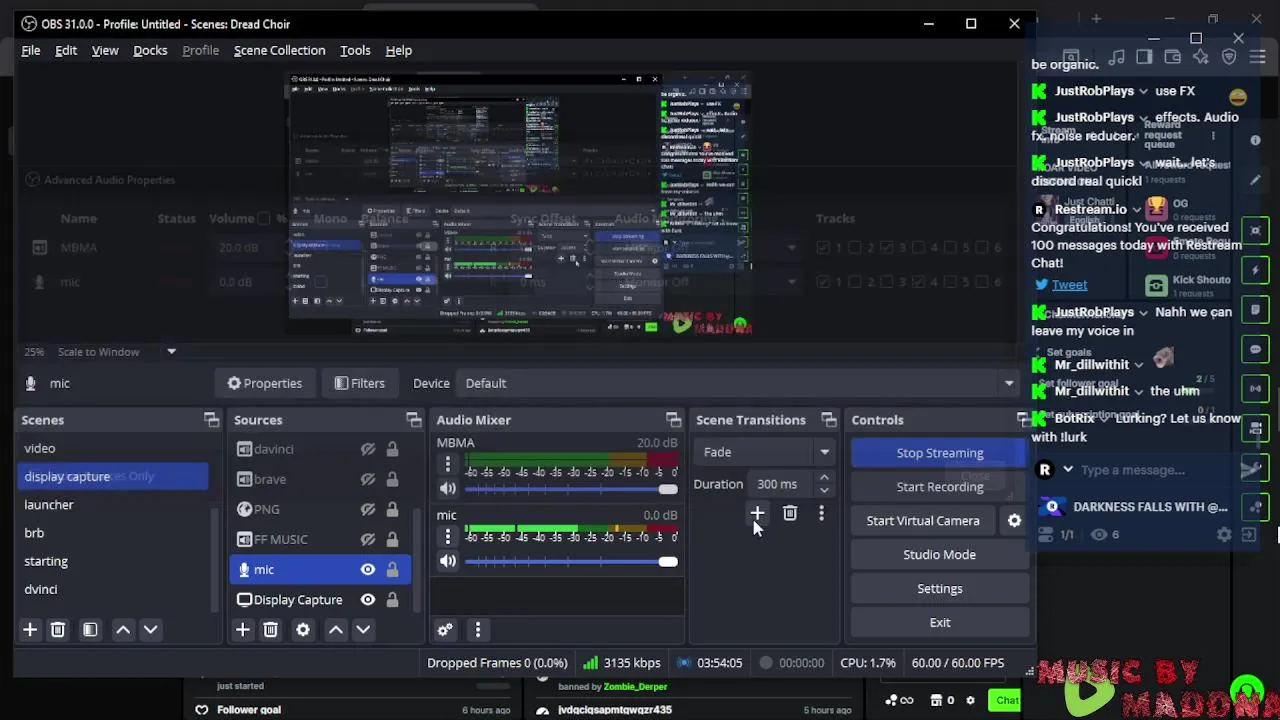Show the FF MUSIC source
Image resolution: width=1280 pixels, height=720 pixels.
pyautogui.click(x=368, y=539)
